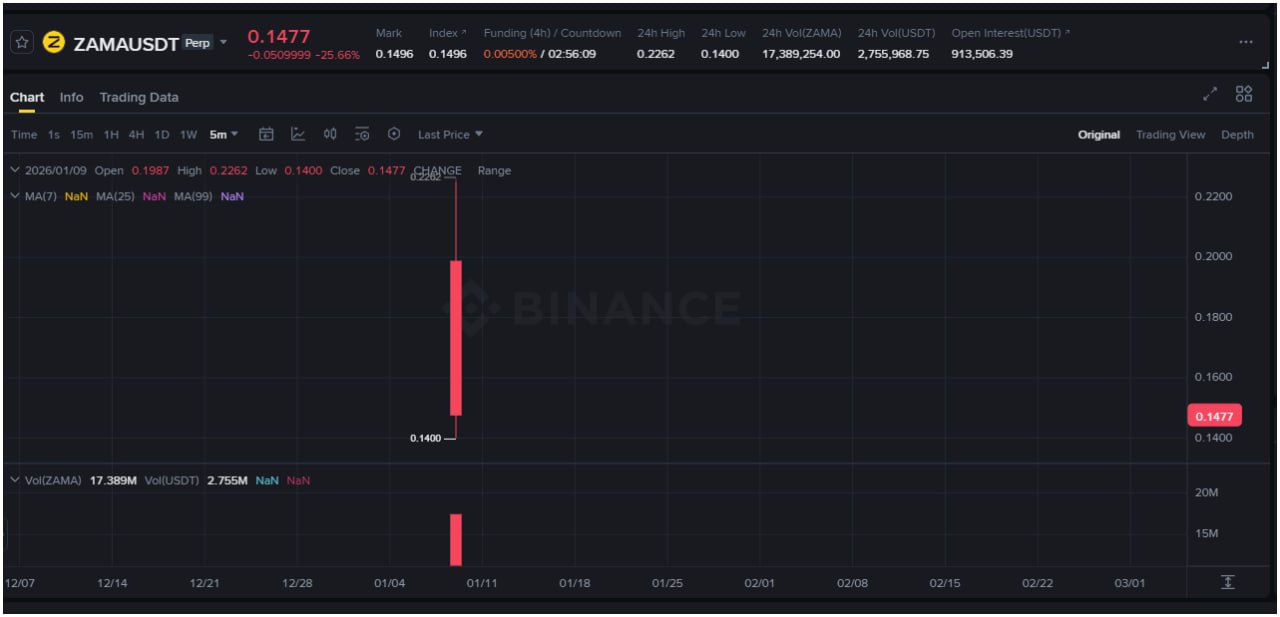This screenshot has width=1280, height=617.
Task: Open the ZAMAUSDT pair selector dropdown arrow
Action: click(x=223, y=42)
